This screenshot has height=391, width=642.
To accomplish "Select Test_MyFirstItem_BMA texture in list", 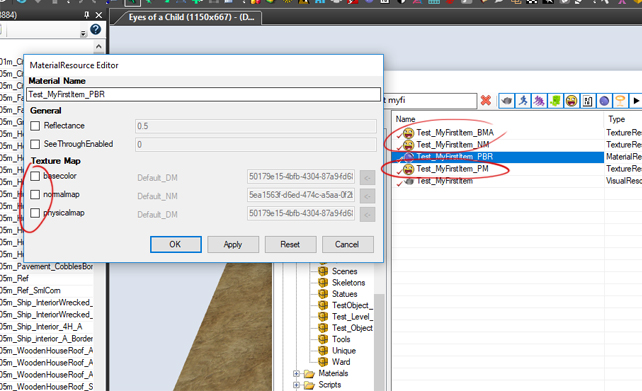I will 455,133.
